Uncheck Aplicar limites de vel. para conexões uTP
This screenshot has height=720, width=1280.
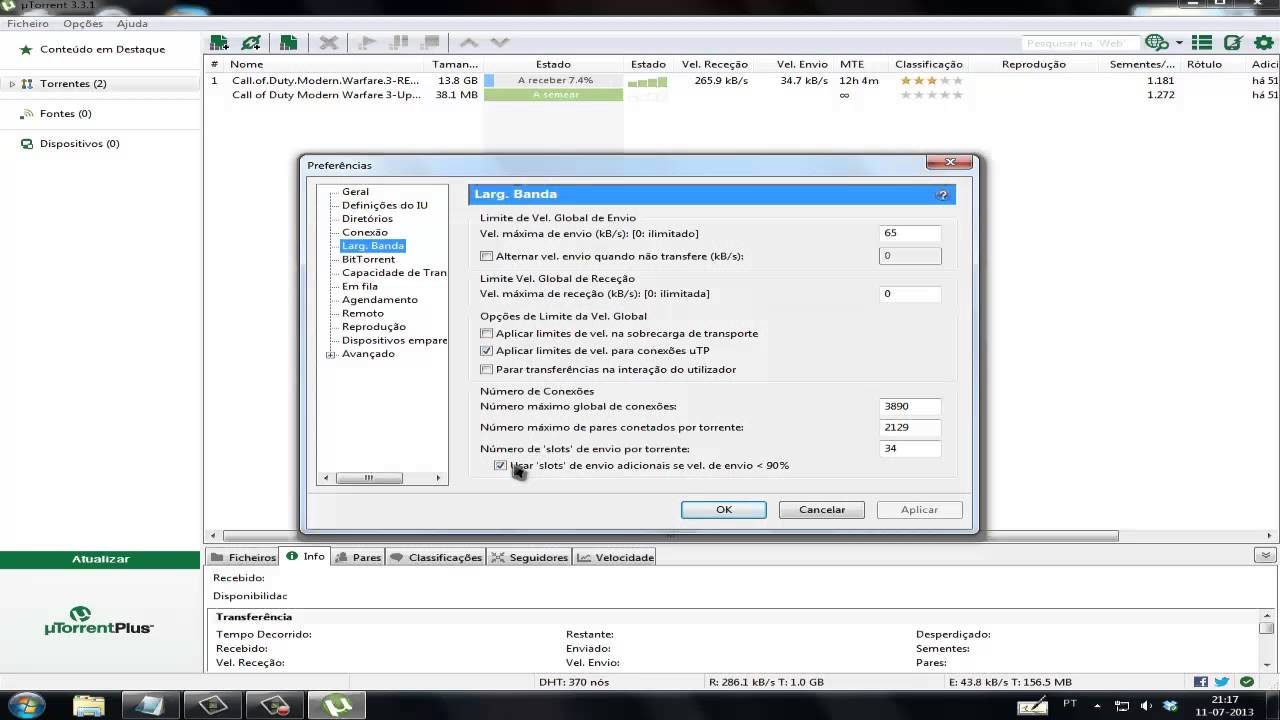pos(487,351)
